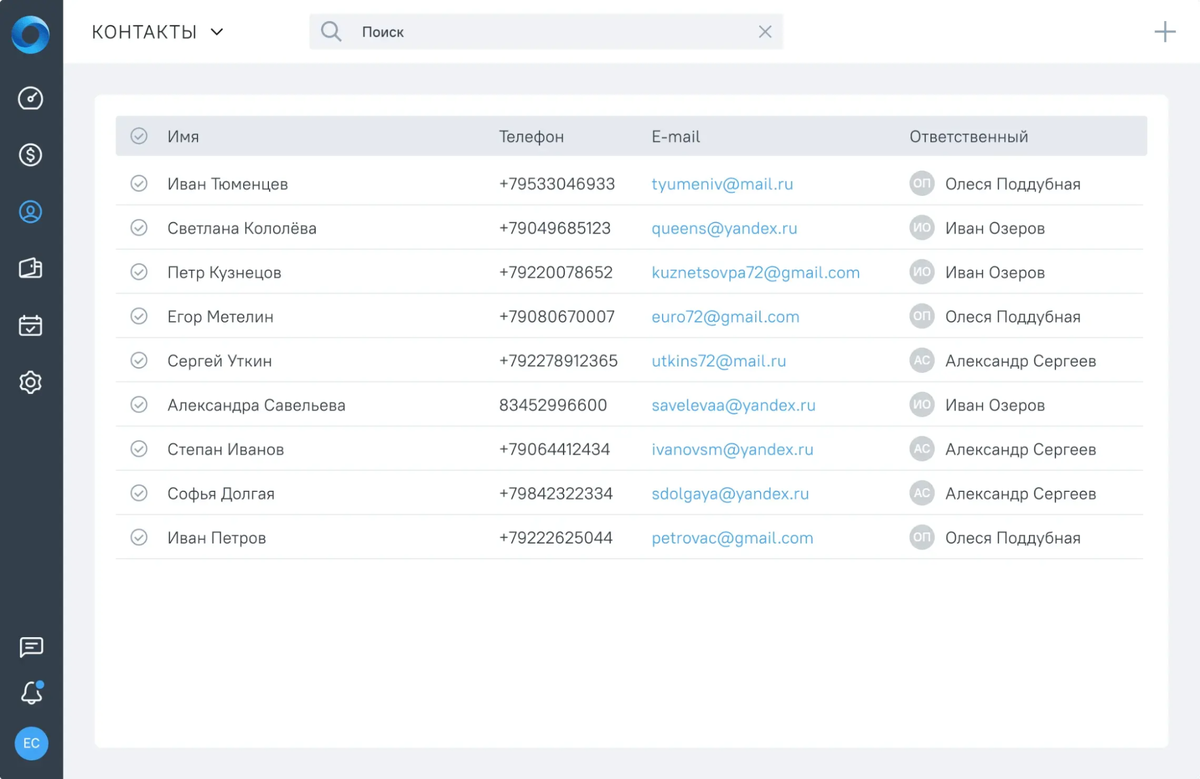
Task: Open the deals dollar icon
Action: point(31,155)
